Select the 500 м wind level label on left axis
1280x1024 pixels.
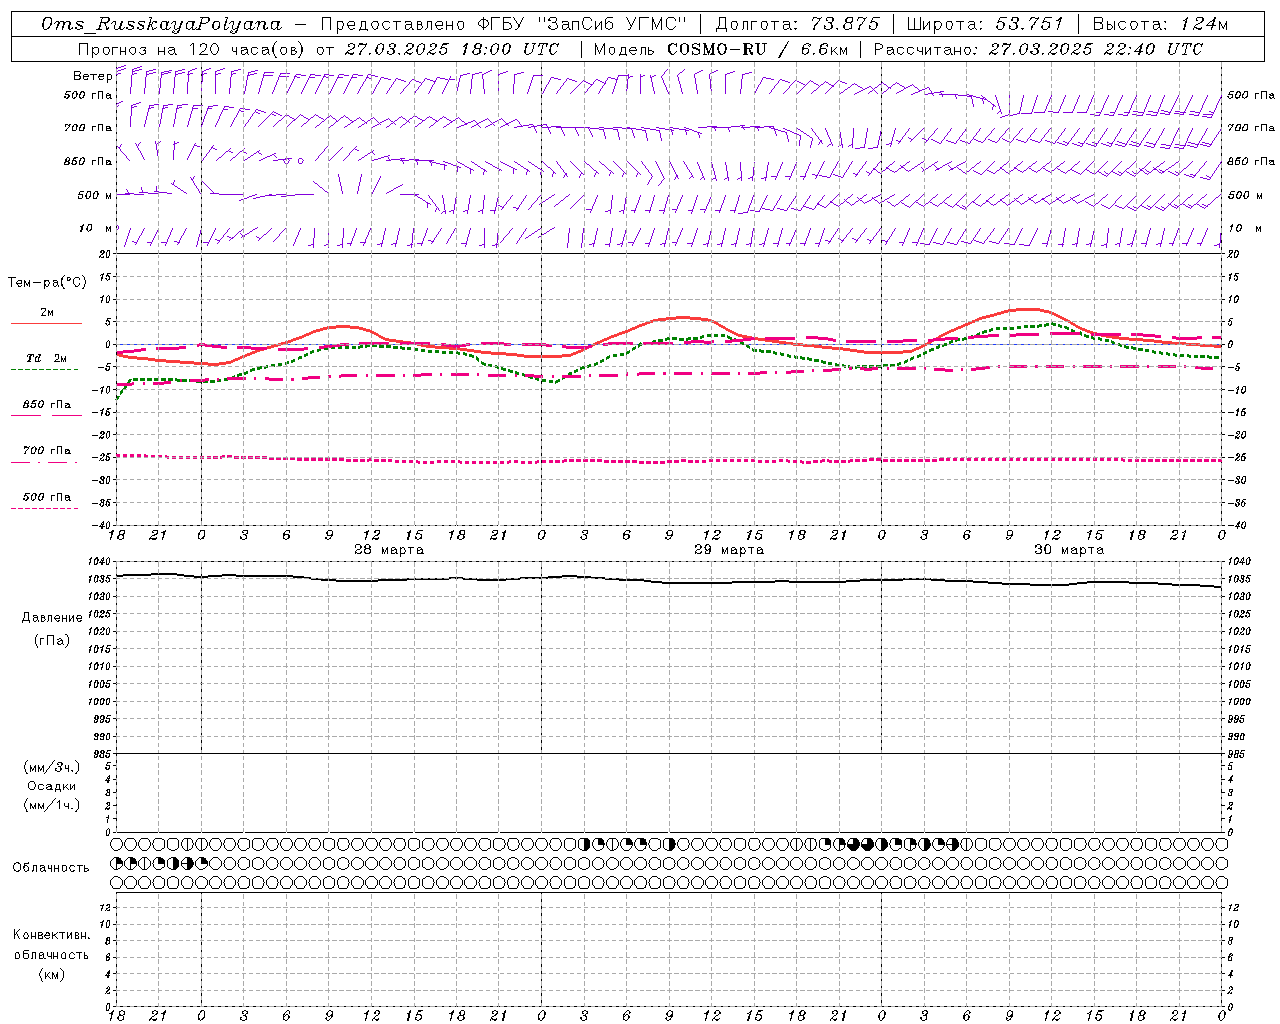pyautogui.click(x=95, y=195)
